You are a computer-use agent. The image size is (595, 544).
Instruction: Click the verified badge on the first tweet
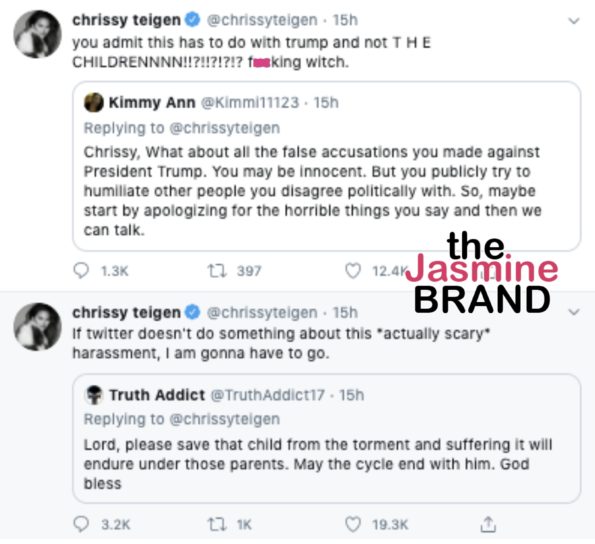point(192,20)
